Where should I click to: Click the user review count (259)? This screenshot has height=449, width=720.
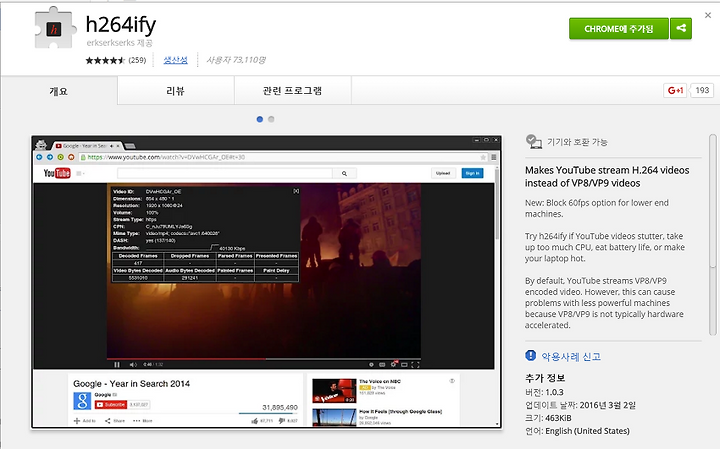137,60
